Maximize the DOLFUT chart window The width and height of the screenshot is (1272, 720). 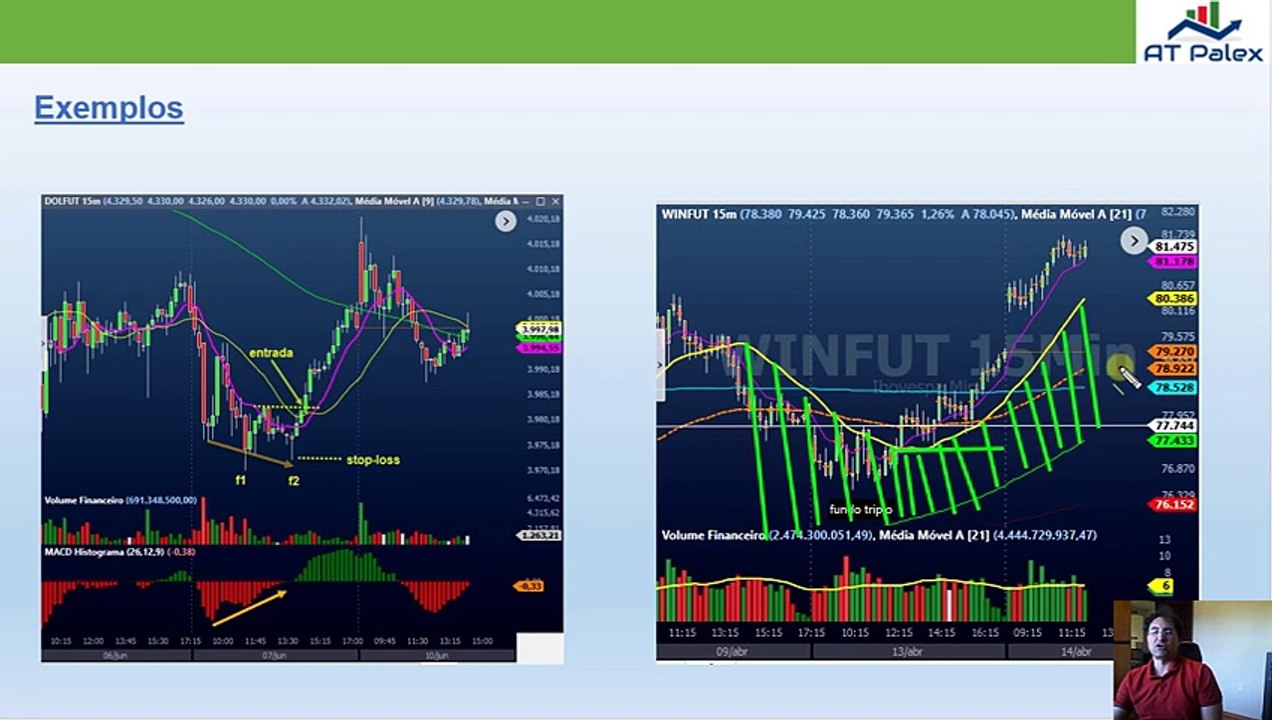[x=541, y=201]
